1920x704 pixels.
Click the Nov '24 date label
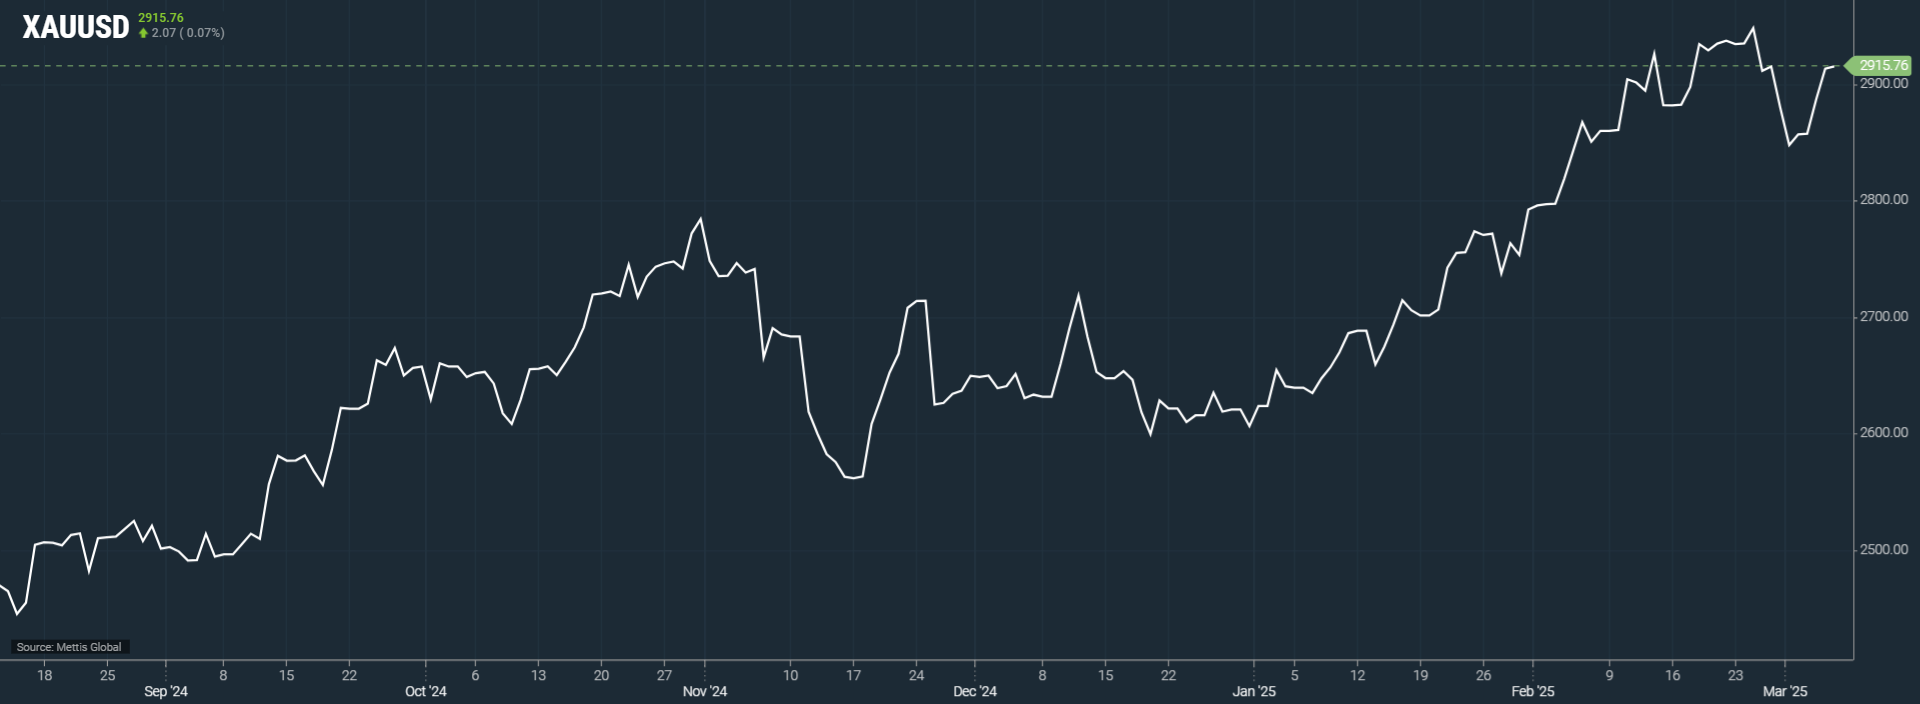[705, 691]
